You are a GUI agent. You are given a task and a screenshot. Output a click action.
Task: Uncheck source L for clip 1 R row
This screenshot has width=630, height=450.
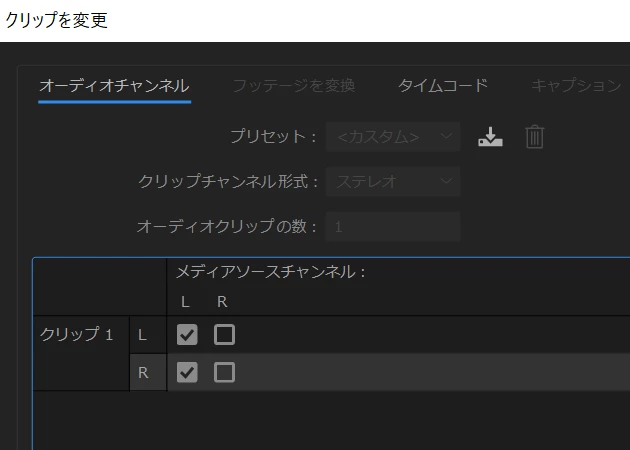(187, 372)
